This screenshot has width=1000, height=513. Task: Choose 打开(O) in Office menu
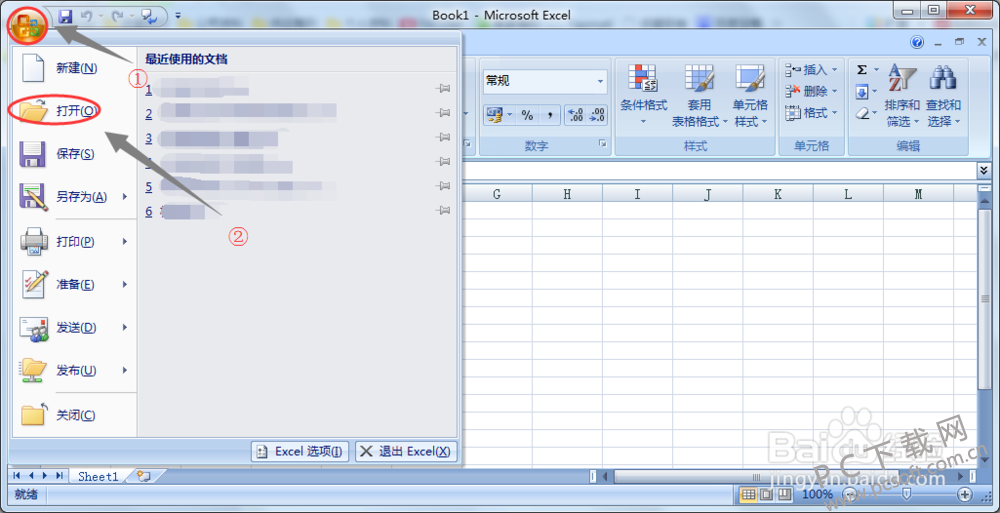(x=75, y=111)
